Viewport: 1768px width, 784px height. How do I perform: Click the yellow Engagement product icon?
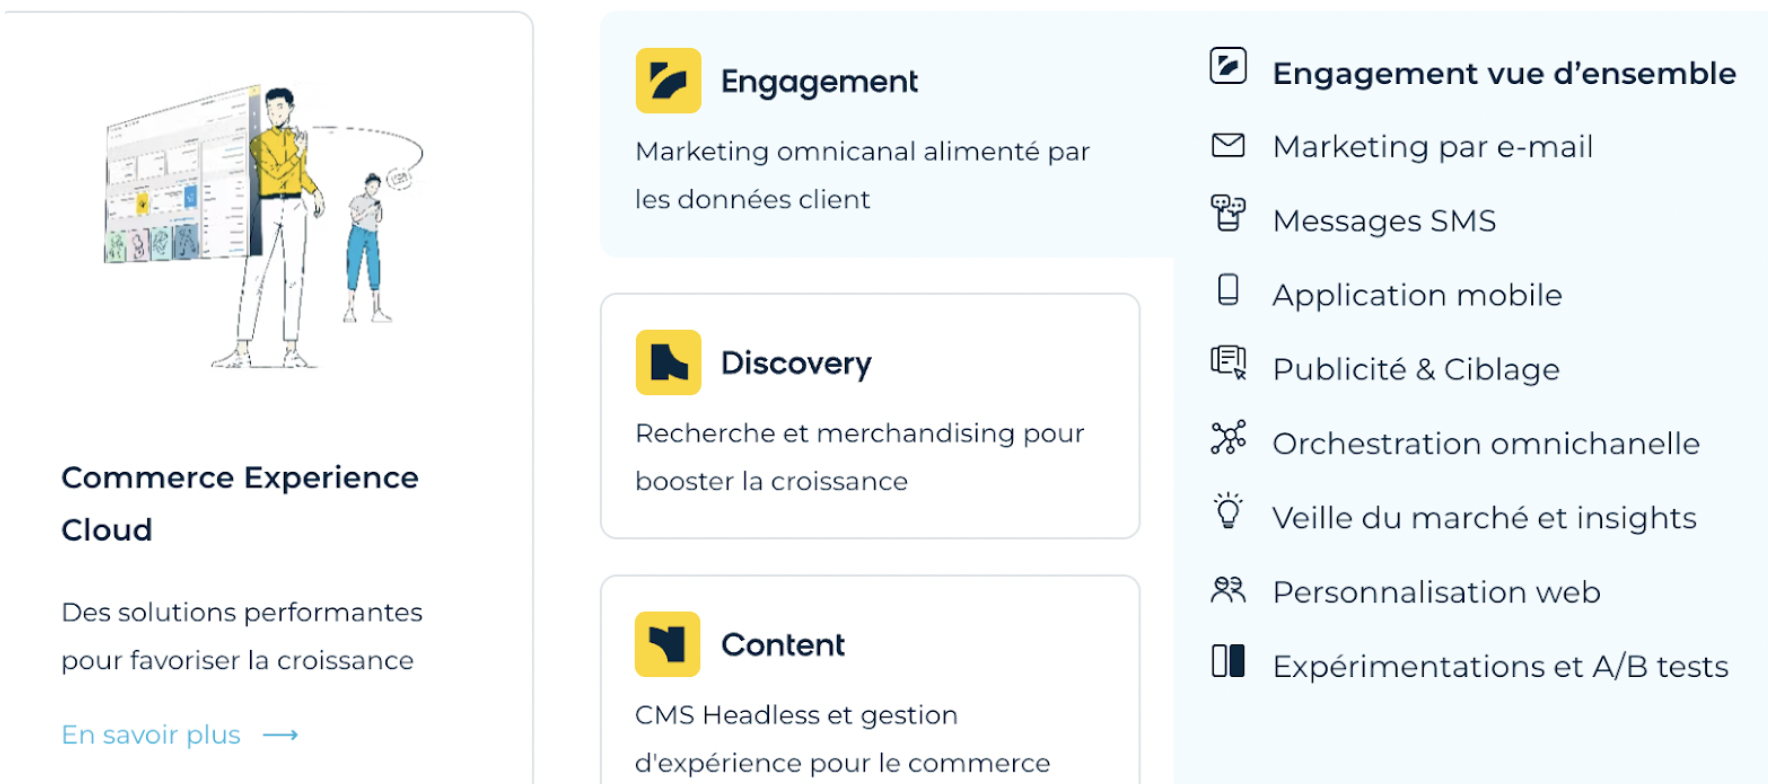point(668,81)
